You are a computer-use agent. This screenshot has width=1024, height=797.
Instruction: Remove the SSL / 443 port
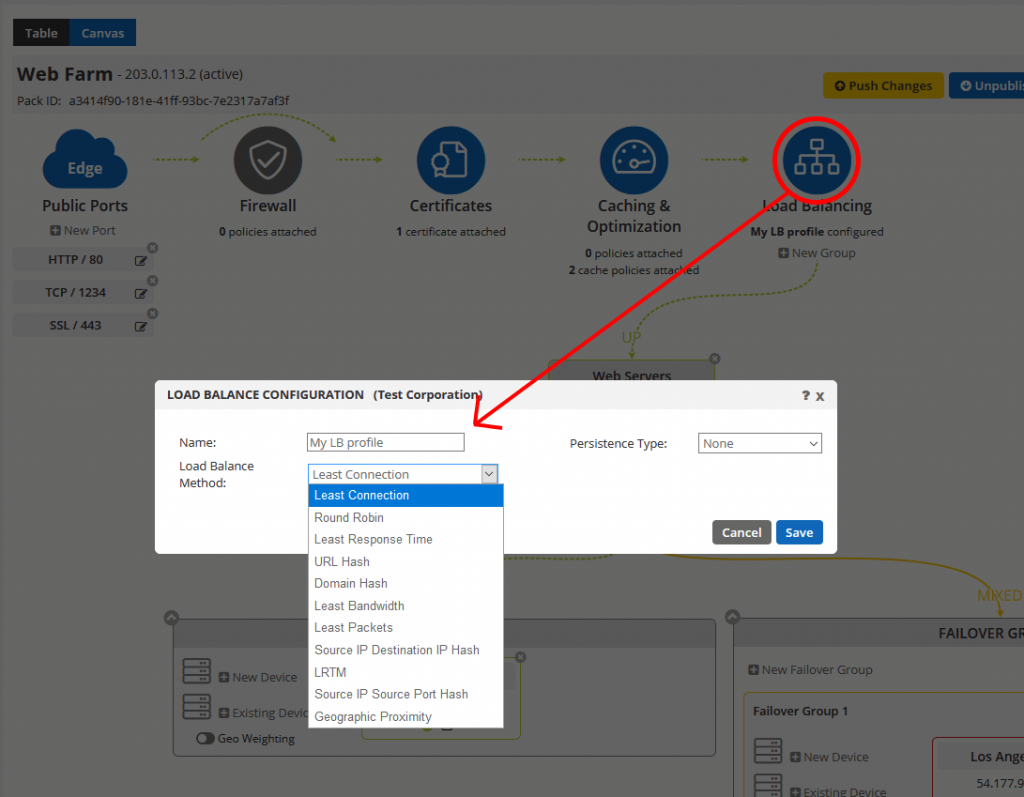click(x=152, y=313)
